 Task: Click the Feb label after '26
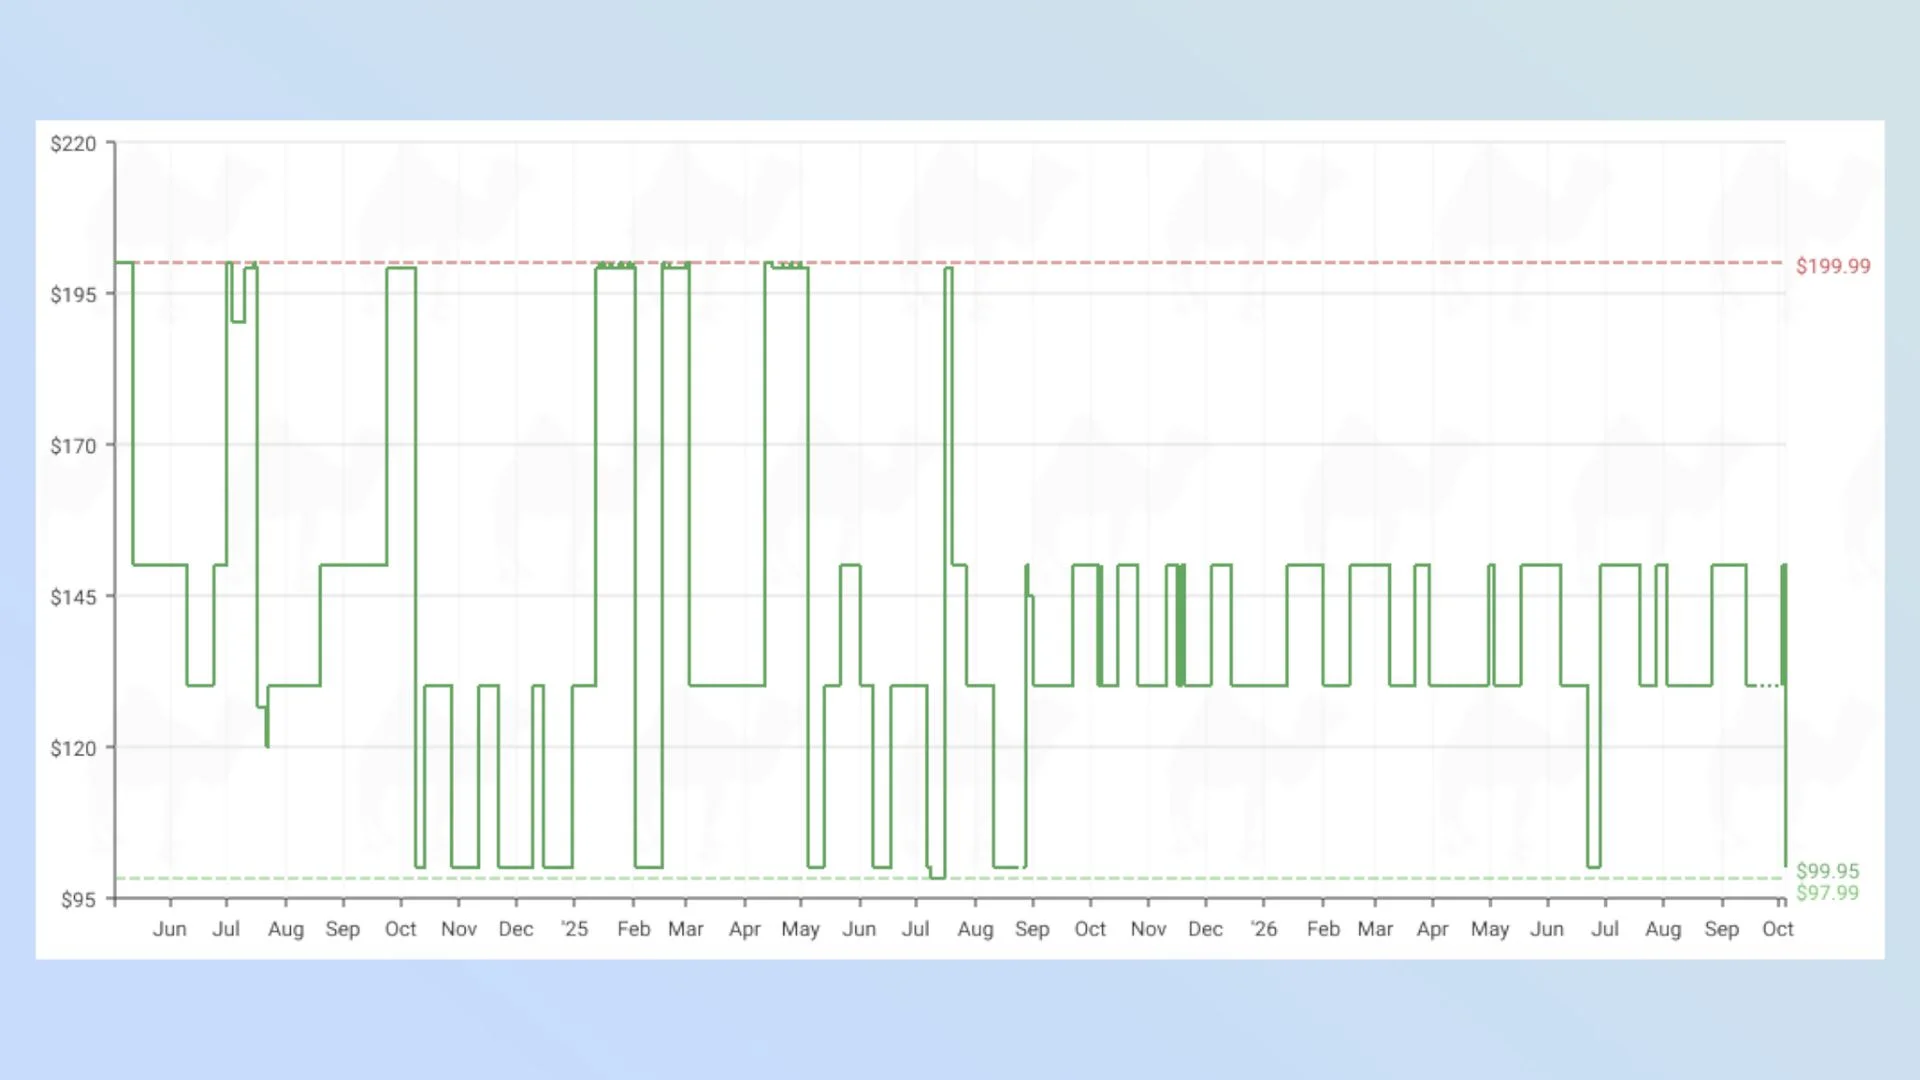click(1322, 929)
